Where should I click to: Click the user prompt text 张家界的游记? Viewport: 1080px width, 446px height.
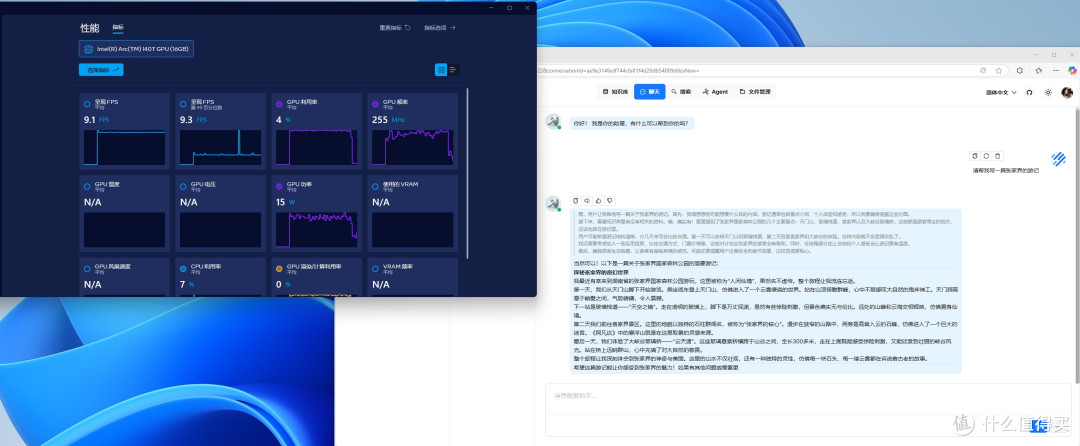pos(1005,170)
